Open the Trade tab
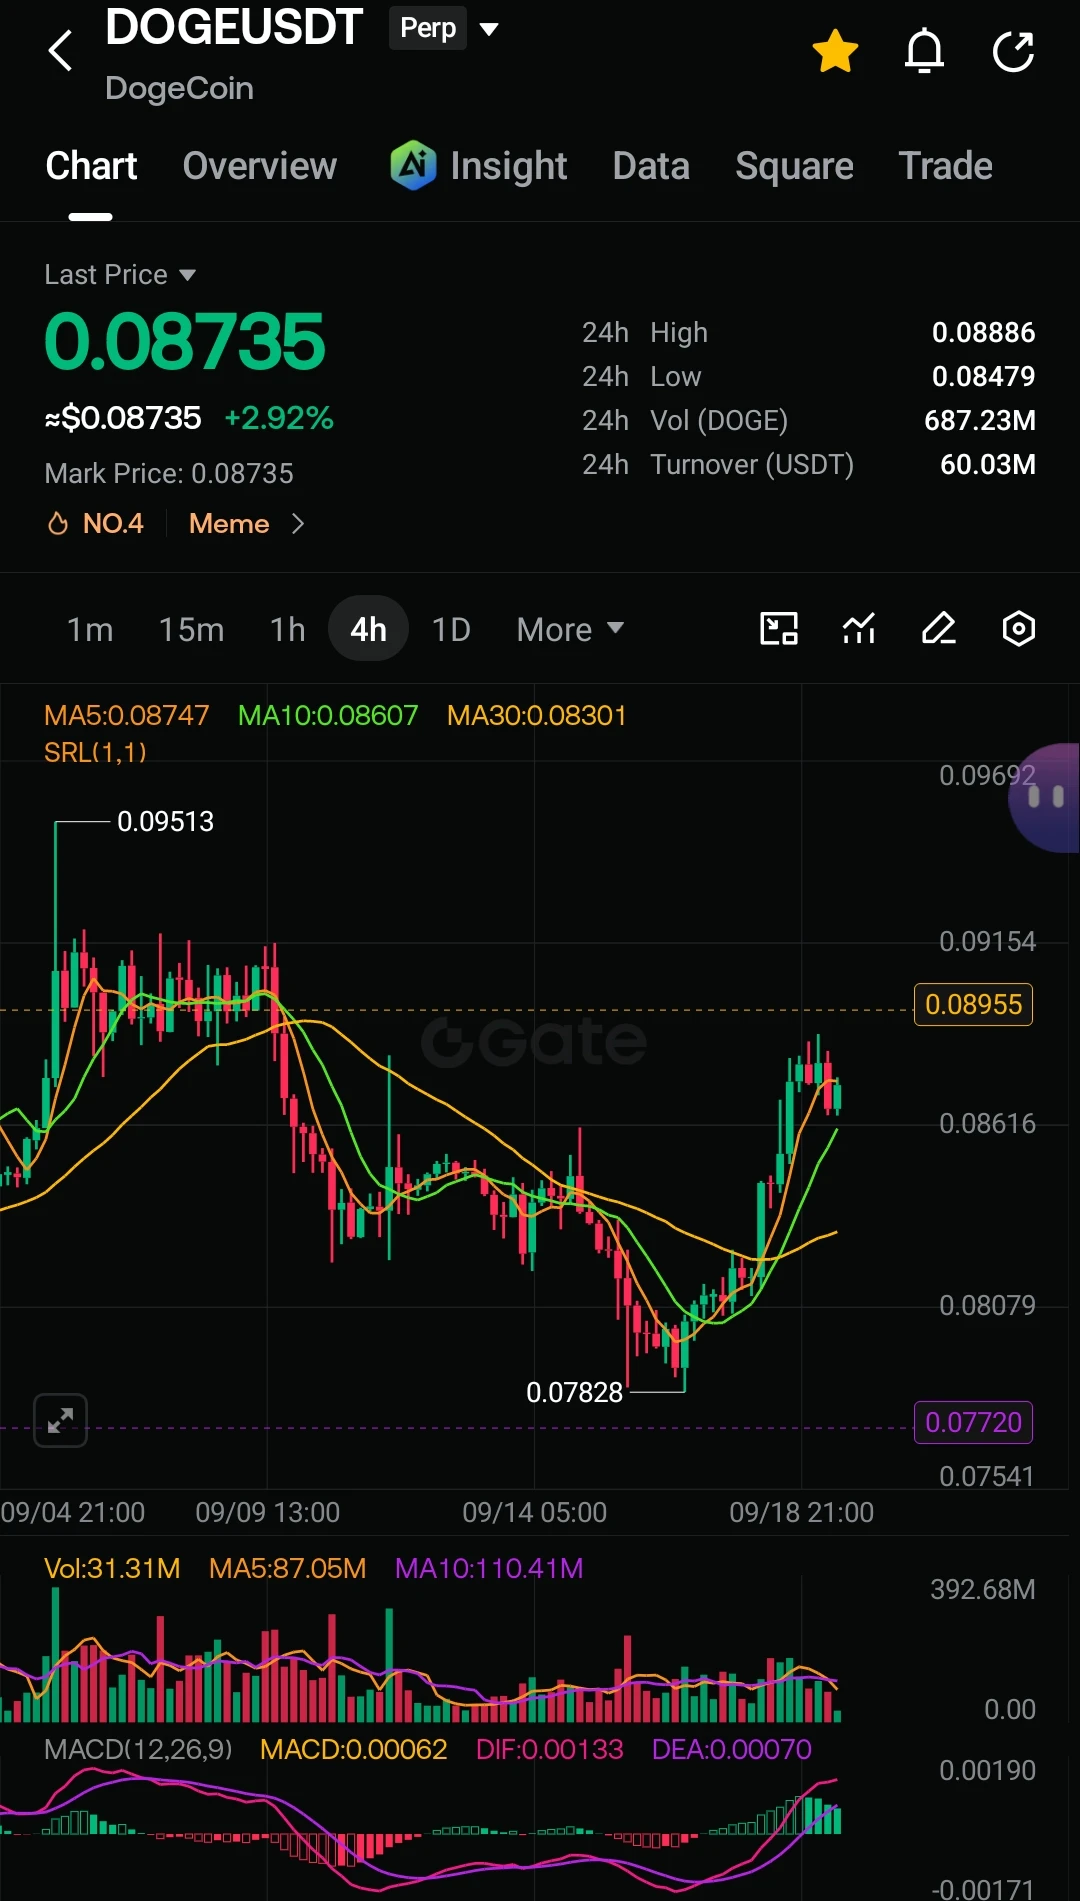1080x1901 pixels. [945, 166]
